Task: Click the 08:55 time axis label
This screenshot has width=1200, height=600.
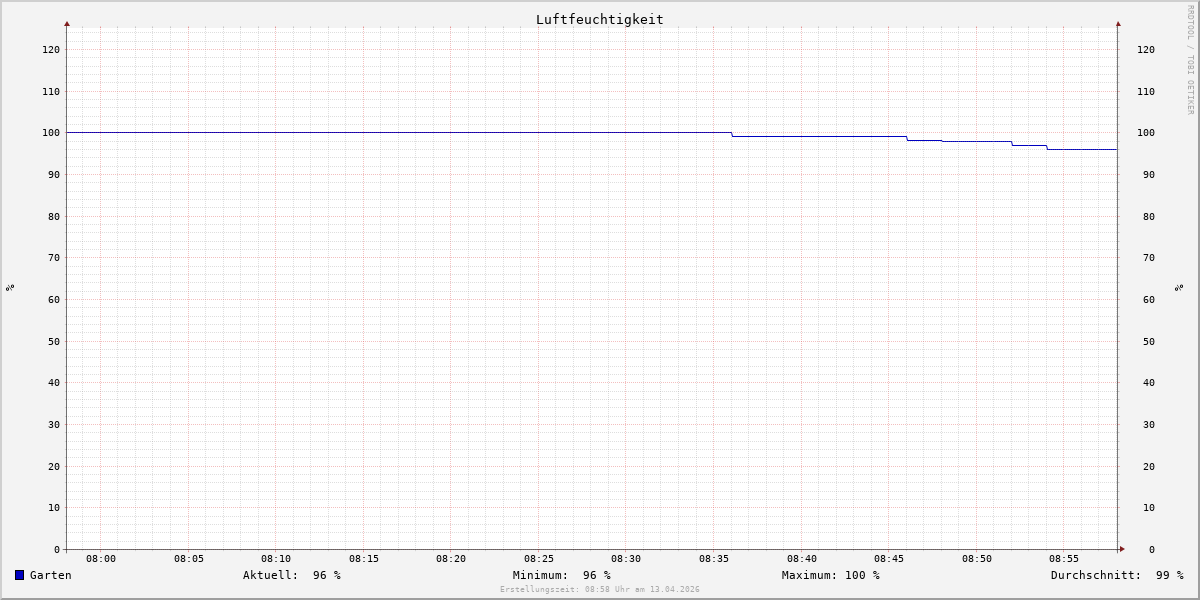Action: tap(1064, 559)
